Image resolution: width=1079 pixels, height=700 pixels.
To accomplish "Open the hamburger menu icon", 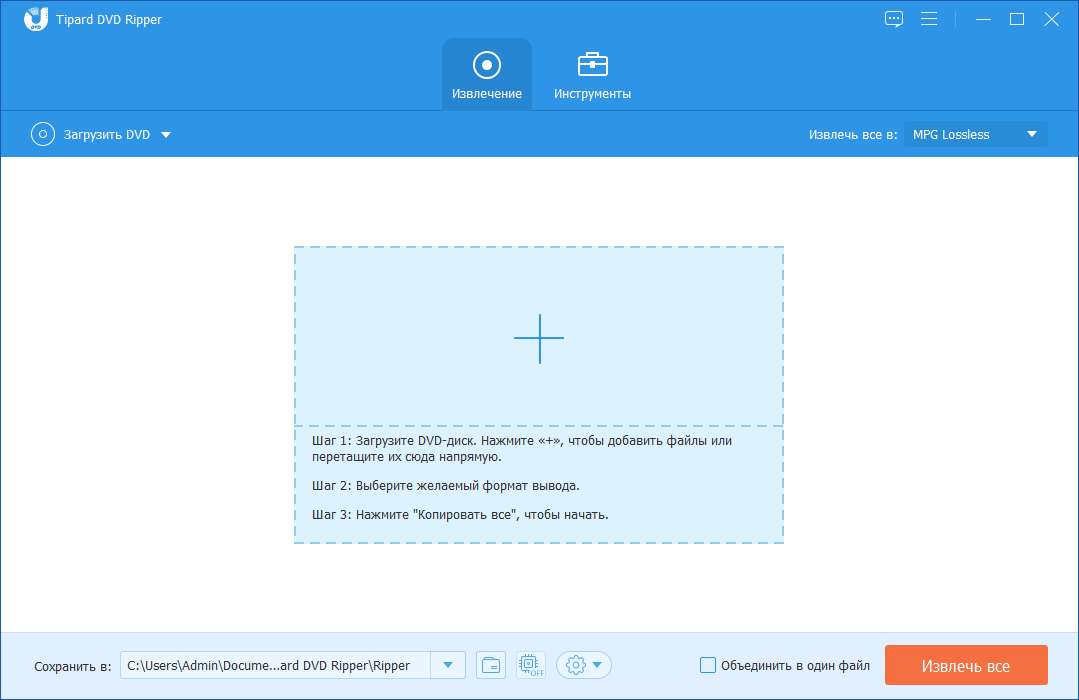I will coord(929,18).
